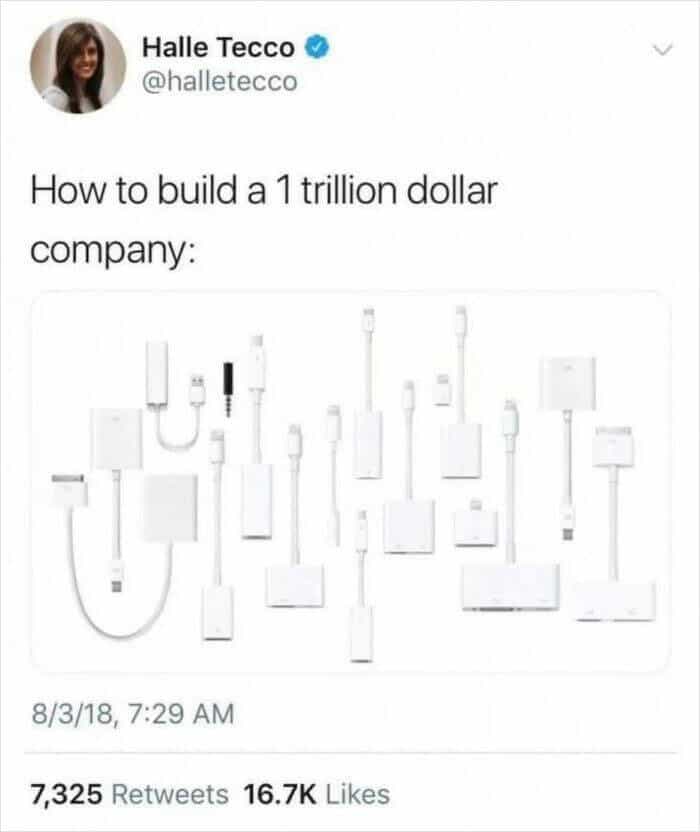Viewport: 700px width, 832px height.
Task: Open the attached adapters image
Action: (x=350, y=481)
